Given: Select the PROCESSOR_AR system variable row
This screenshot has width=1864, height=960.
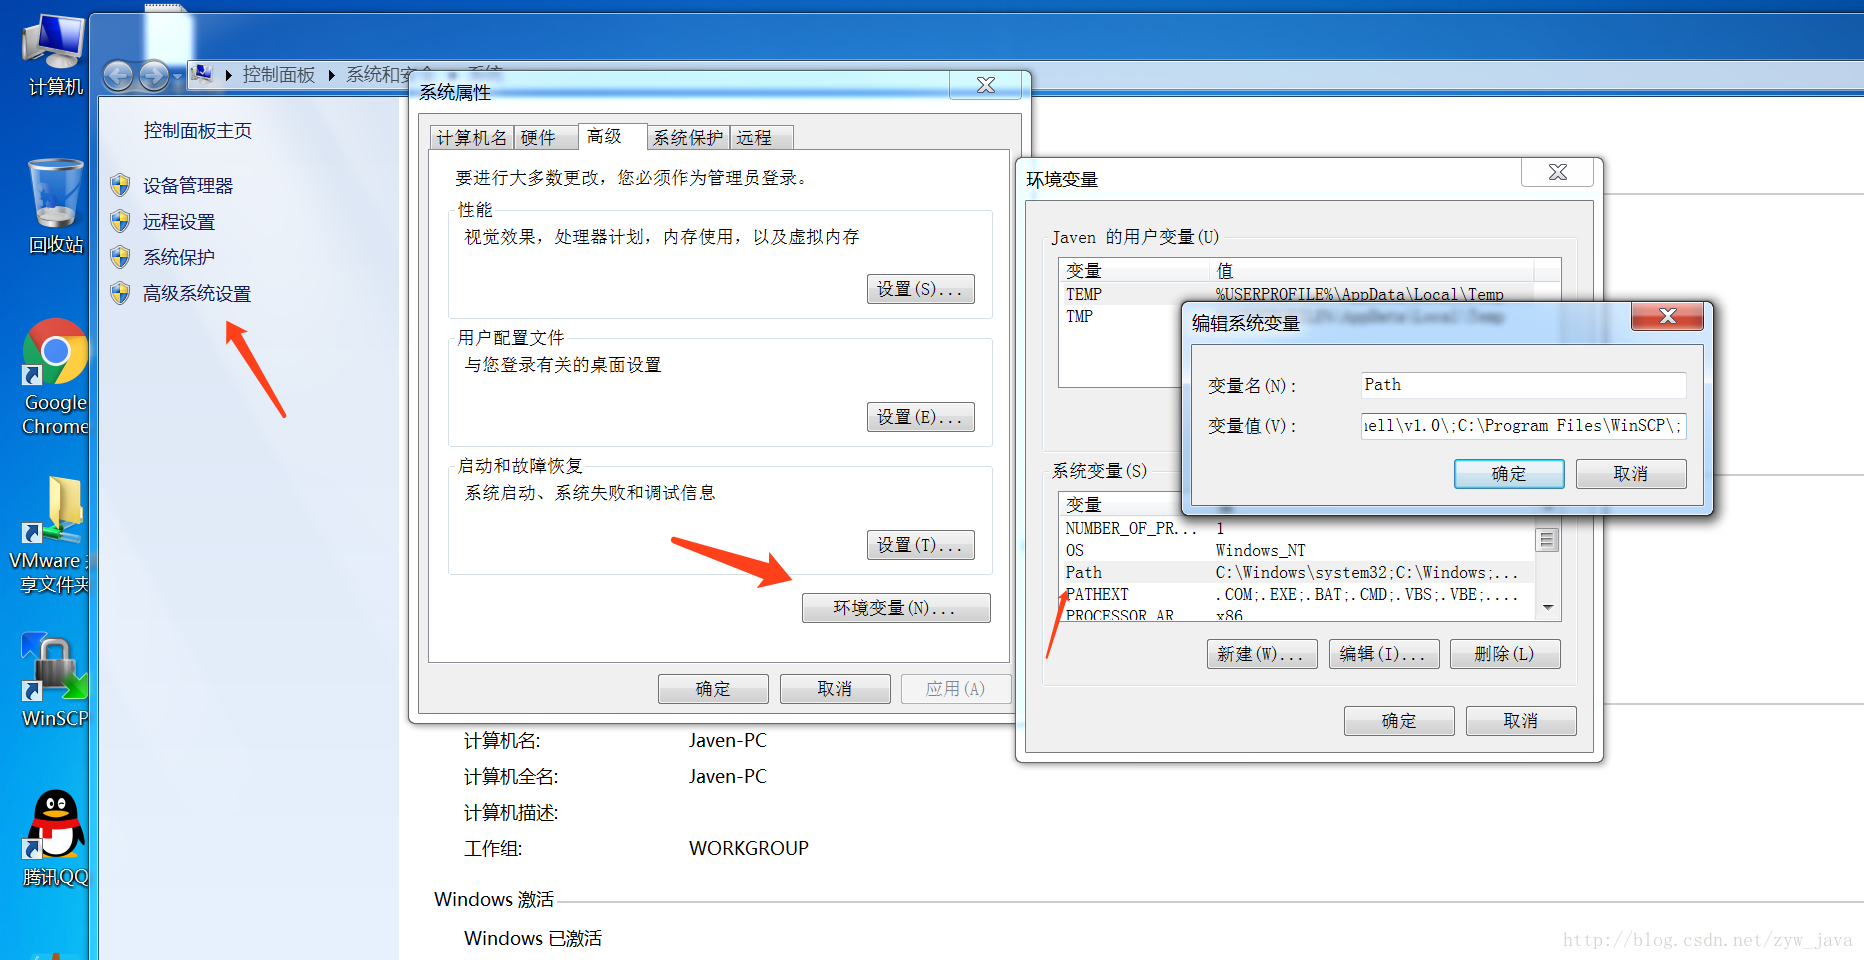Looking at the screenshot, I should (x=1297, y=613).
